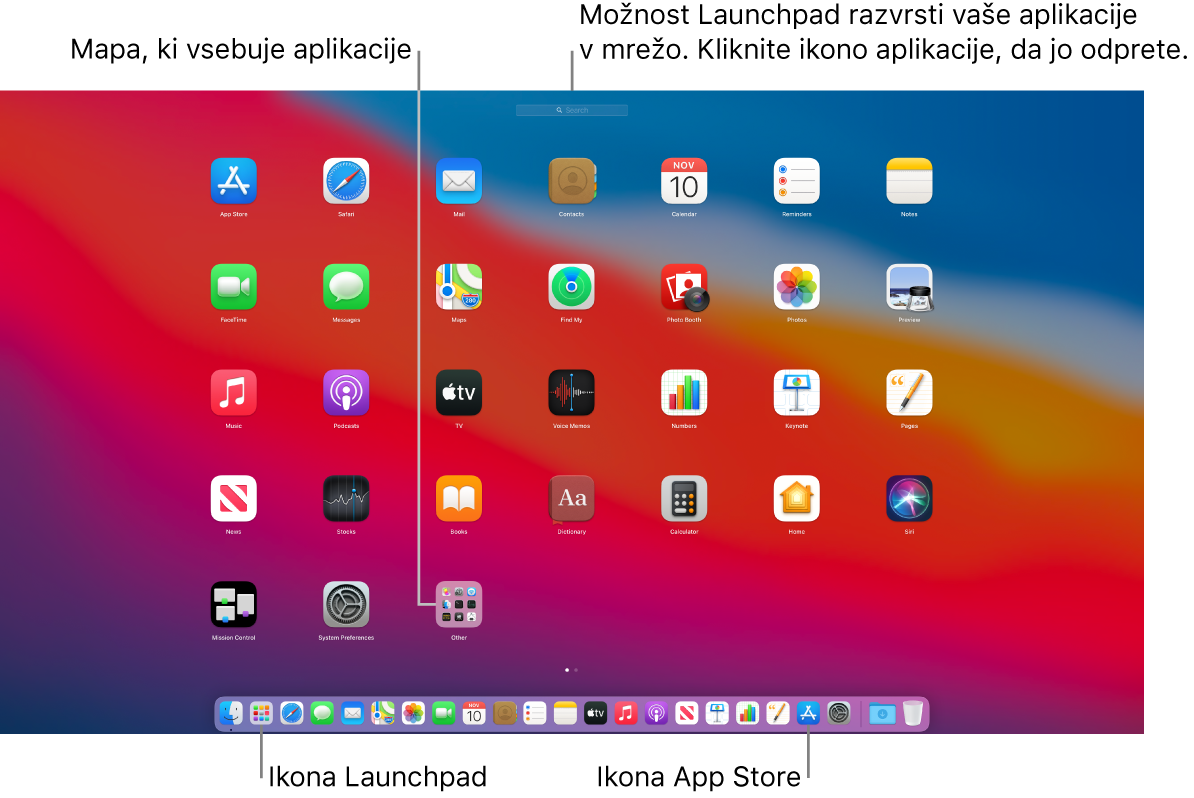Open Mission Control from Launchpad

coord(233,605)
